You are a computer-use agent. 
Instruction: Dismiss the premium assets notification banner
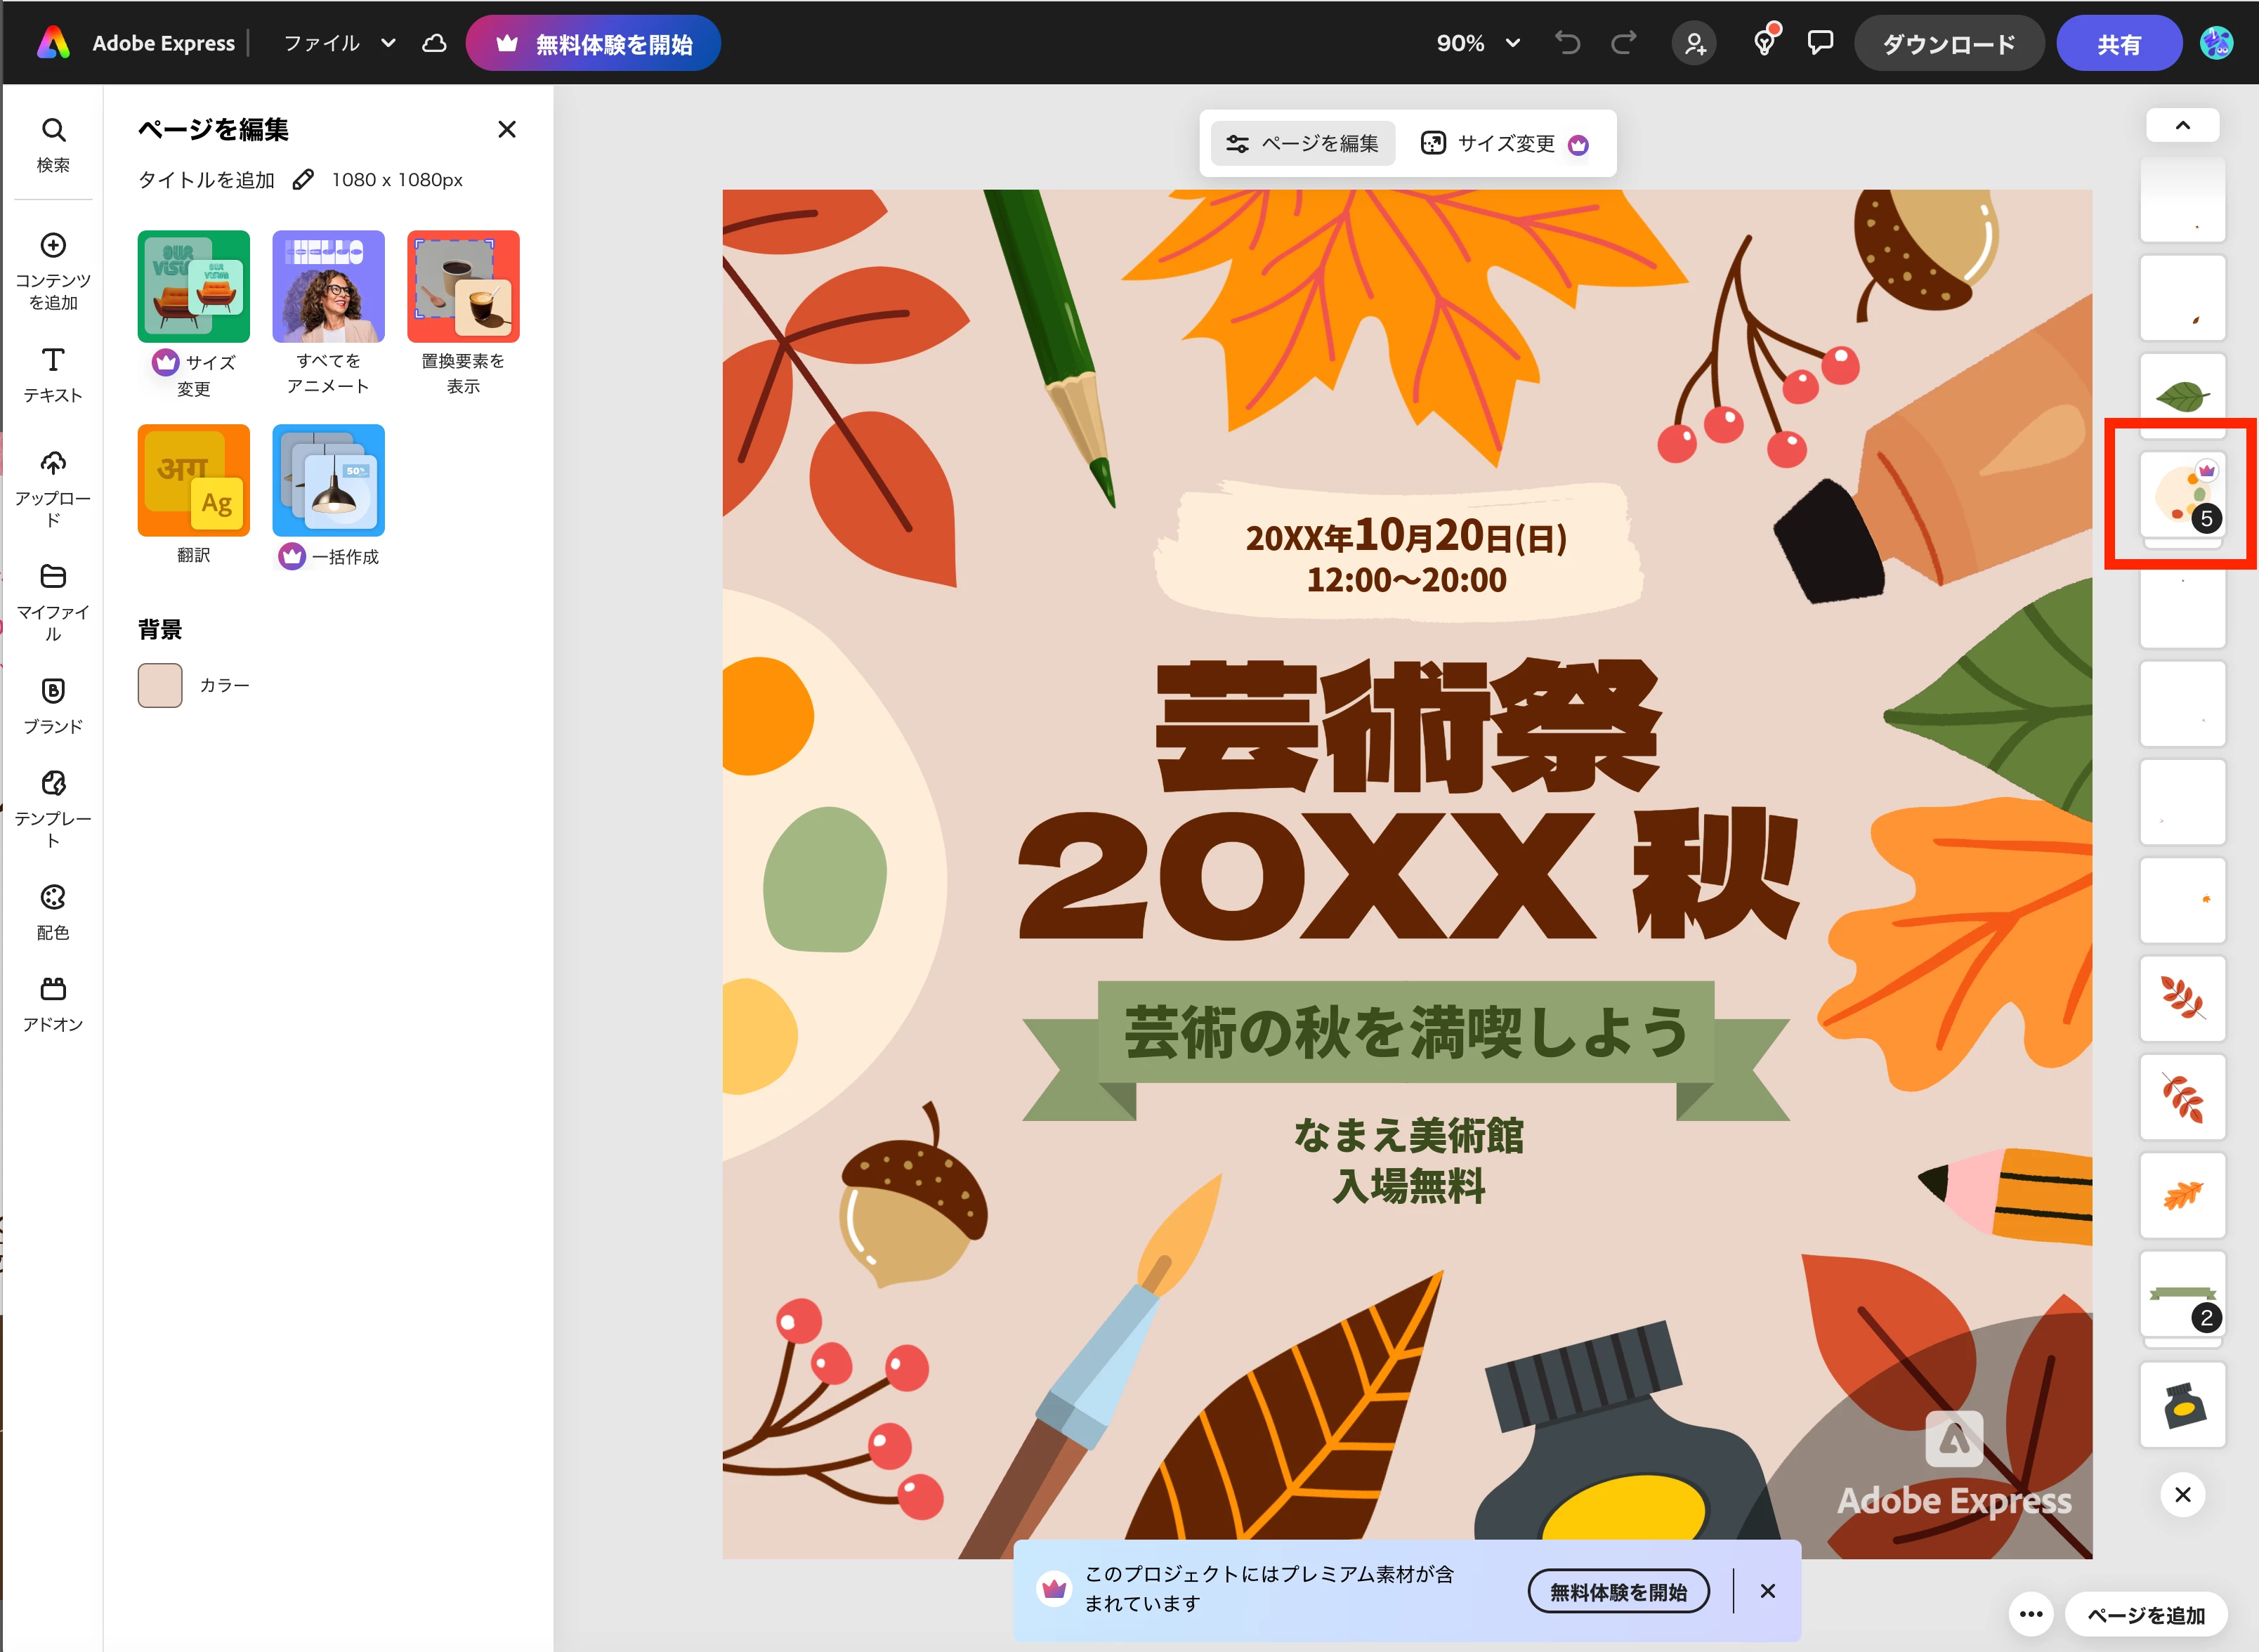point(1767,1591)
